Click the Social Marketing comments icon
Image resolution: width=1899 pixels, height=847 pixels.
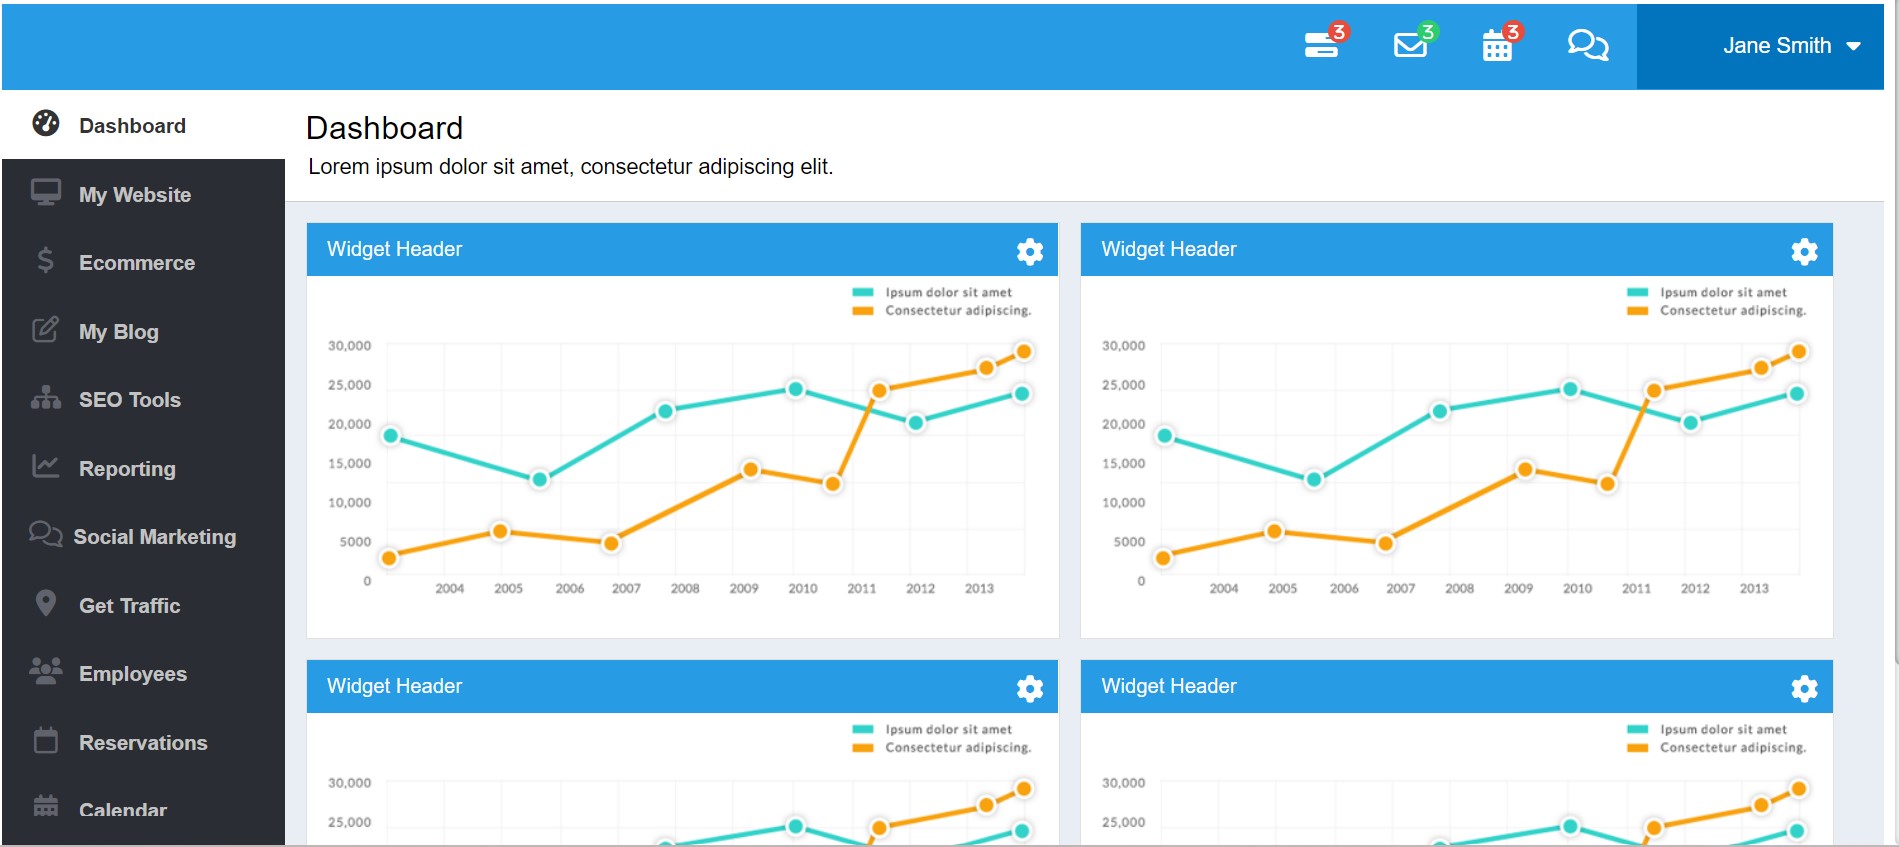coord(46,534)
